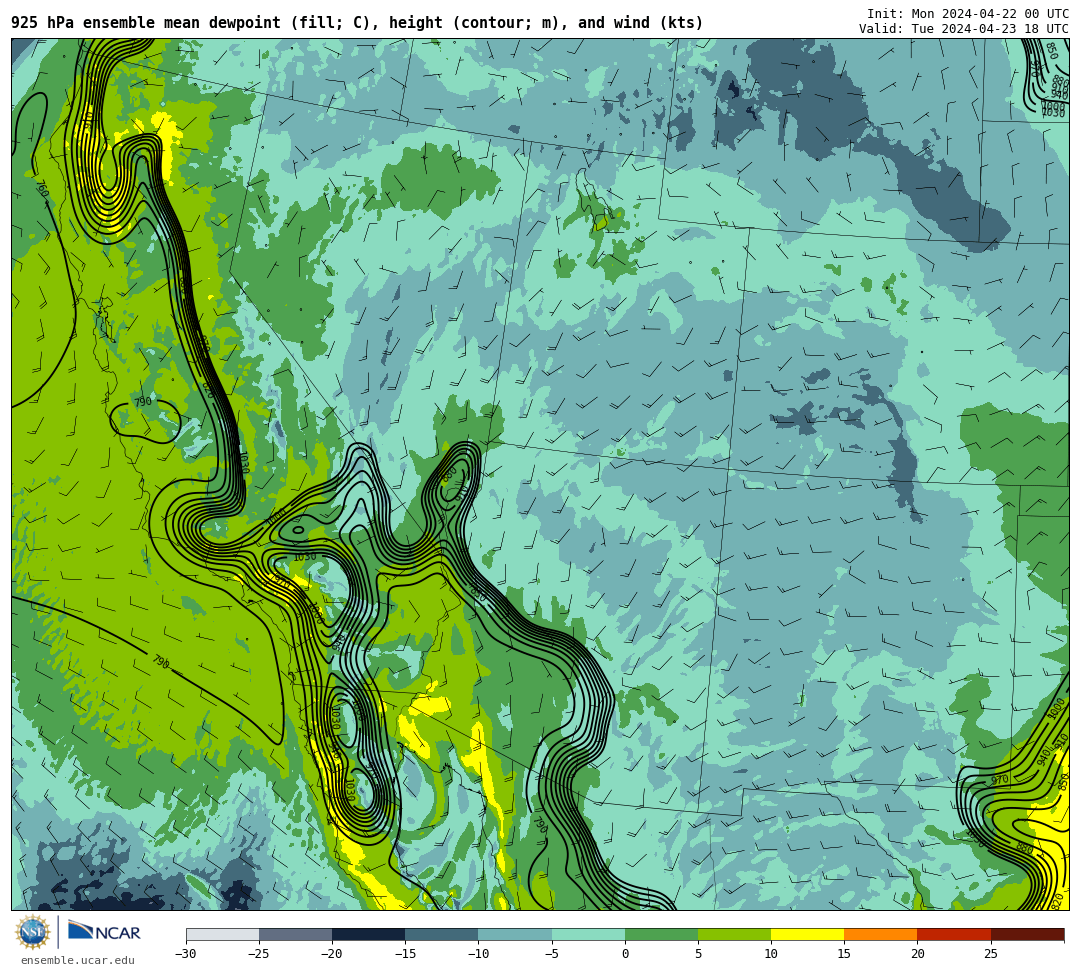Screen dimensions: 1080x973
Task: Pick the yellow 10 to 15 swatch
Action: click(807, 934)
